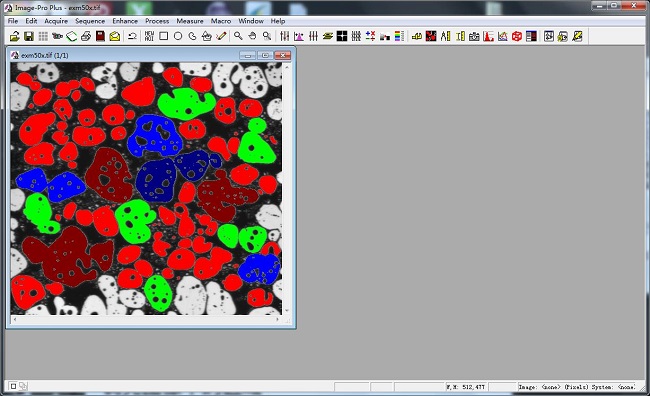Click the bright green segmented particle at top
Image resolution: width=650 pixels, height=396 pixels.
pyautogui.click(x=186, y=103)
